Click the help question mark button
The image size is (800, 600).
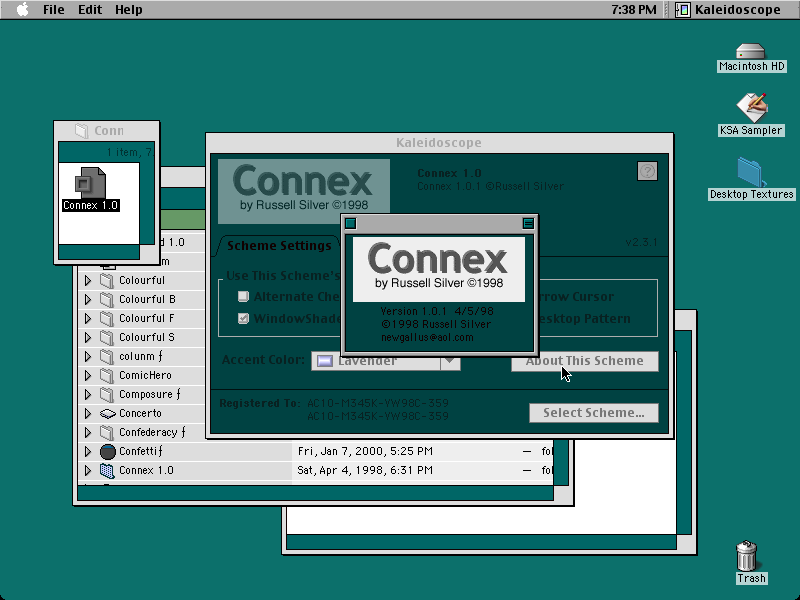pos(647,171)
